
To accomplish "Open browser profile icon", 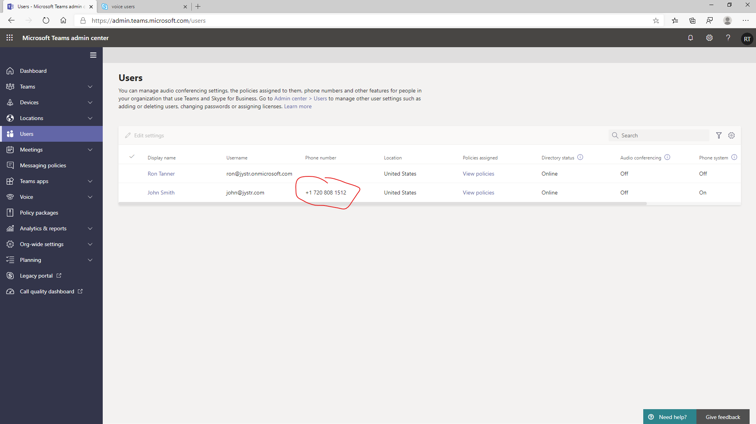I will tap(728, 21).
